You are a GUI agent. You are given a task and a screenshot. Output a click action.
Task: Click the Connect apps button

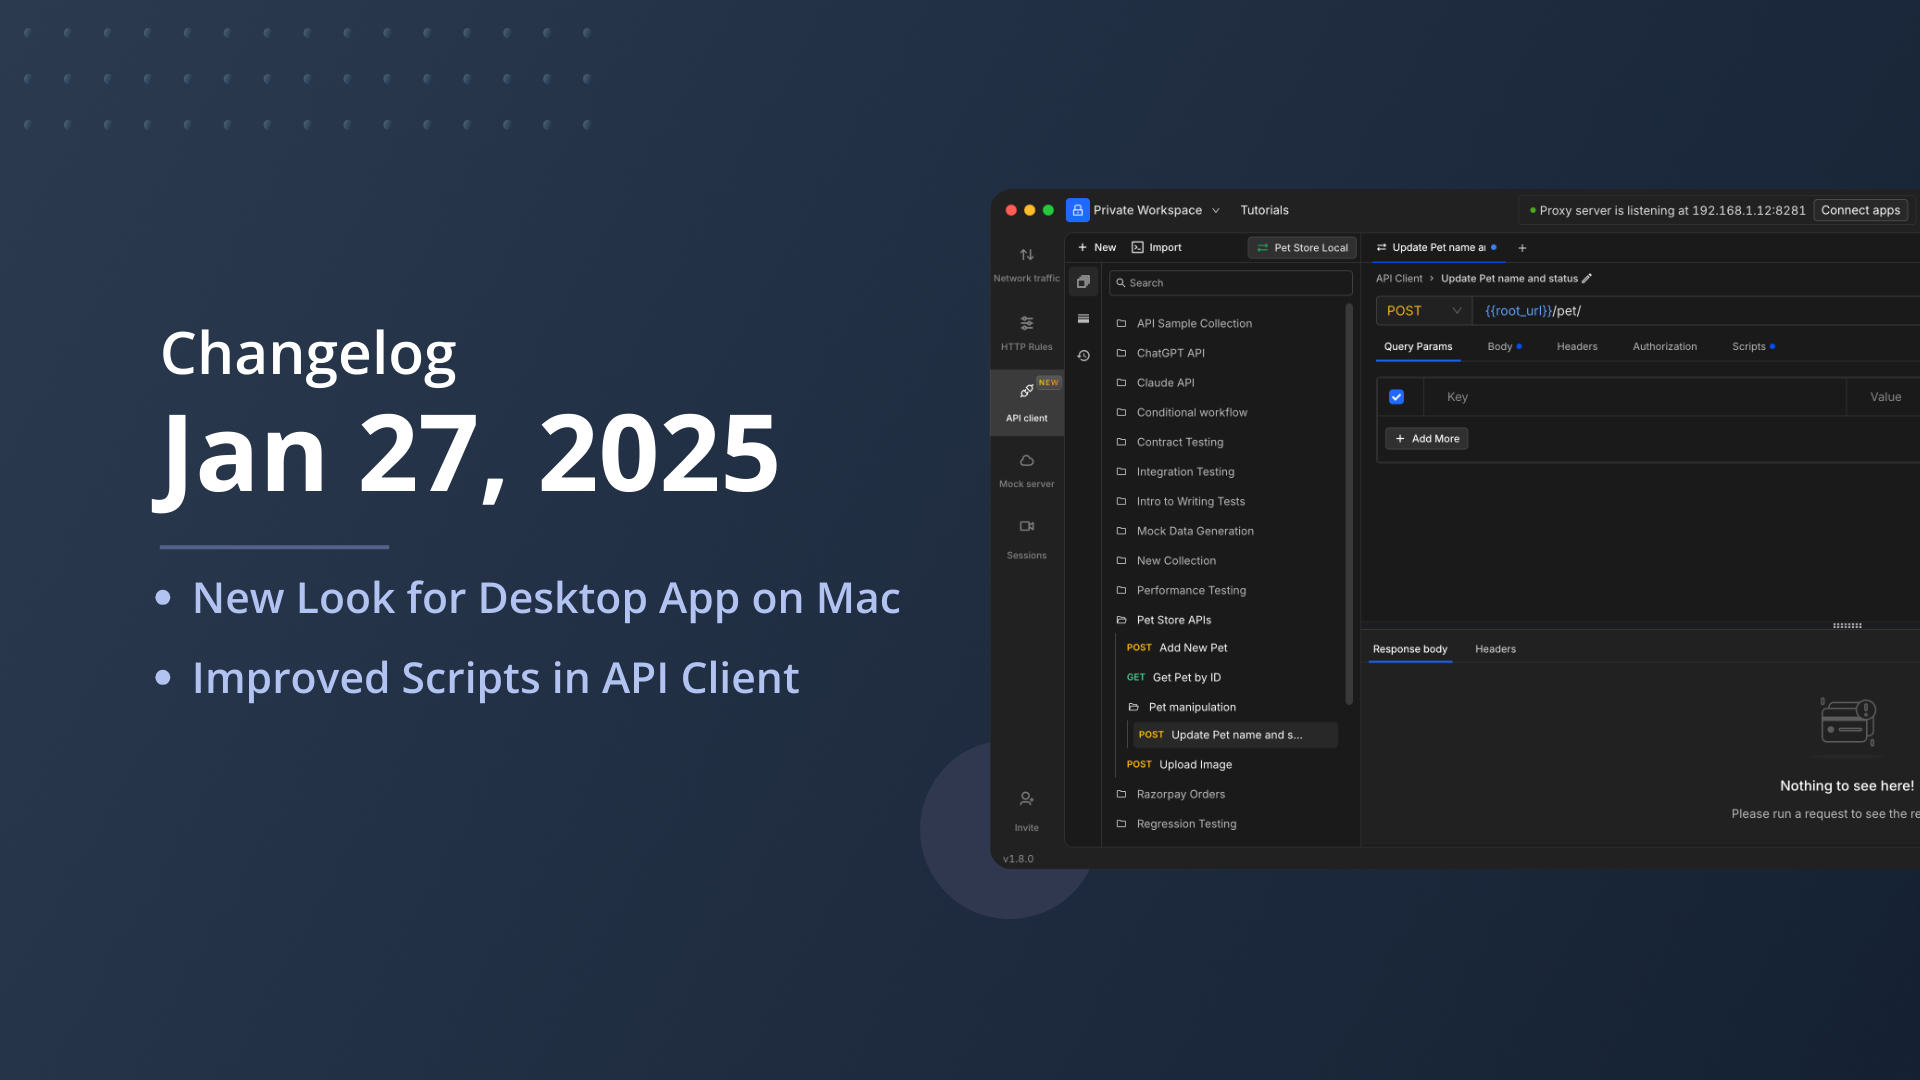tap(1860, 210)
